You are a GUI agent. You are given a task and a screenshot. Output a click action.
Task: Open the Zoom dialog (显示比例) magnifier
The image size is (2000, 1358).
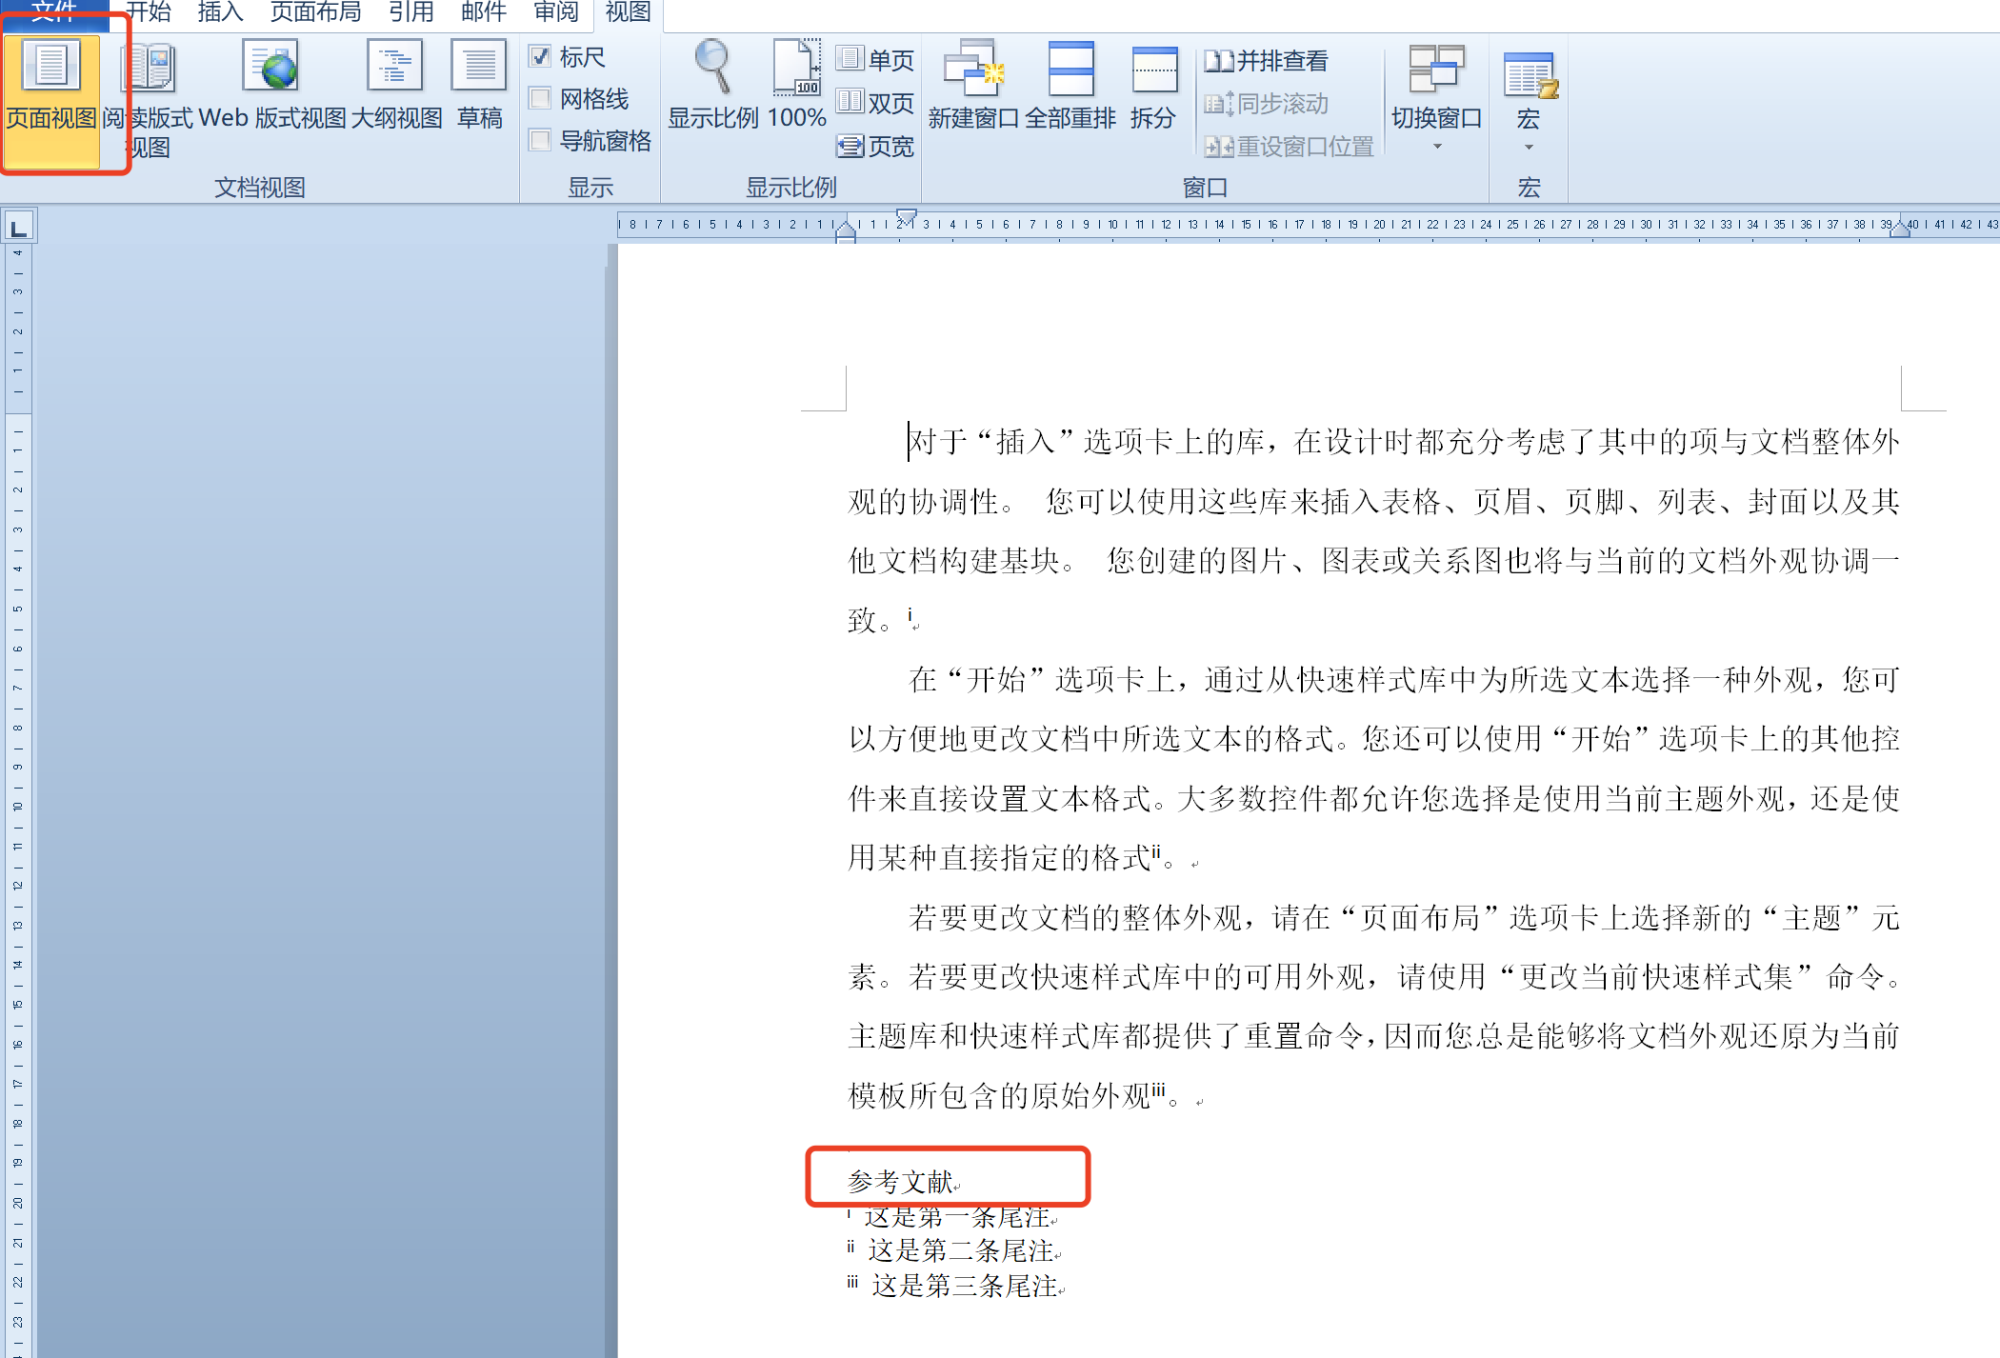pos(713,88)
